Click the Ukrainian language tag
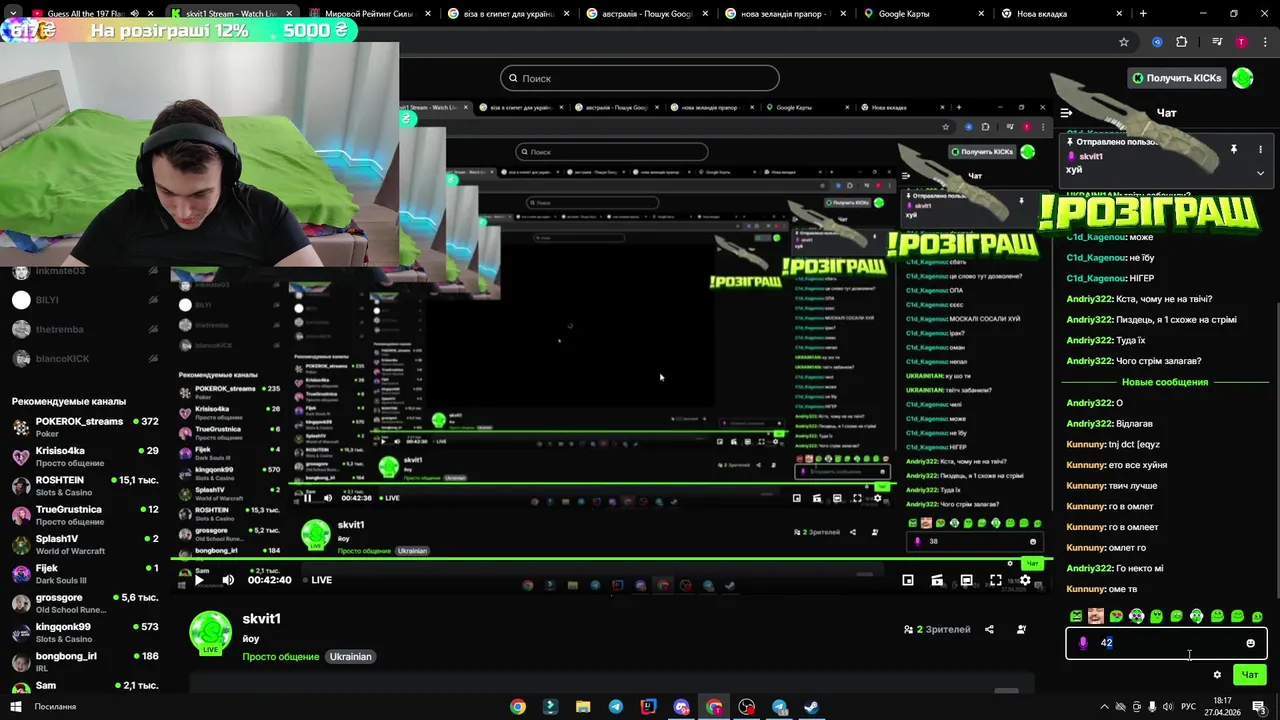1280x720 pixels. (351, 657)
